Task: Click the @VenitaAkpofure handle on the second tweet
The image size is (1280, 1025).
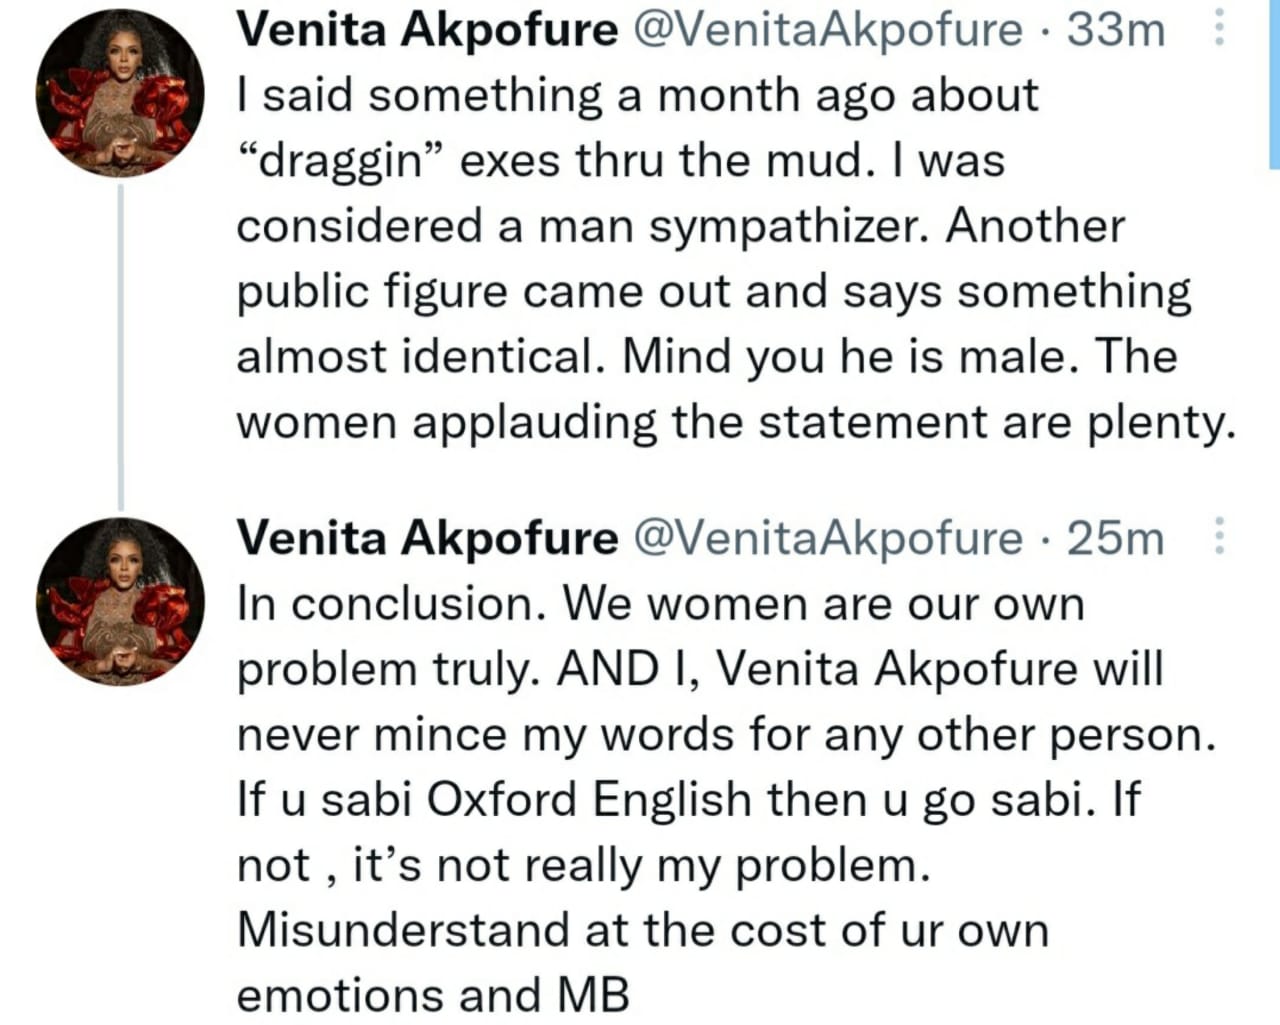Action: 828,538
